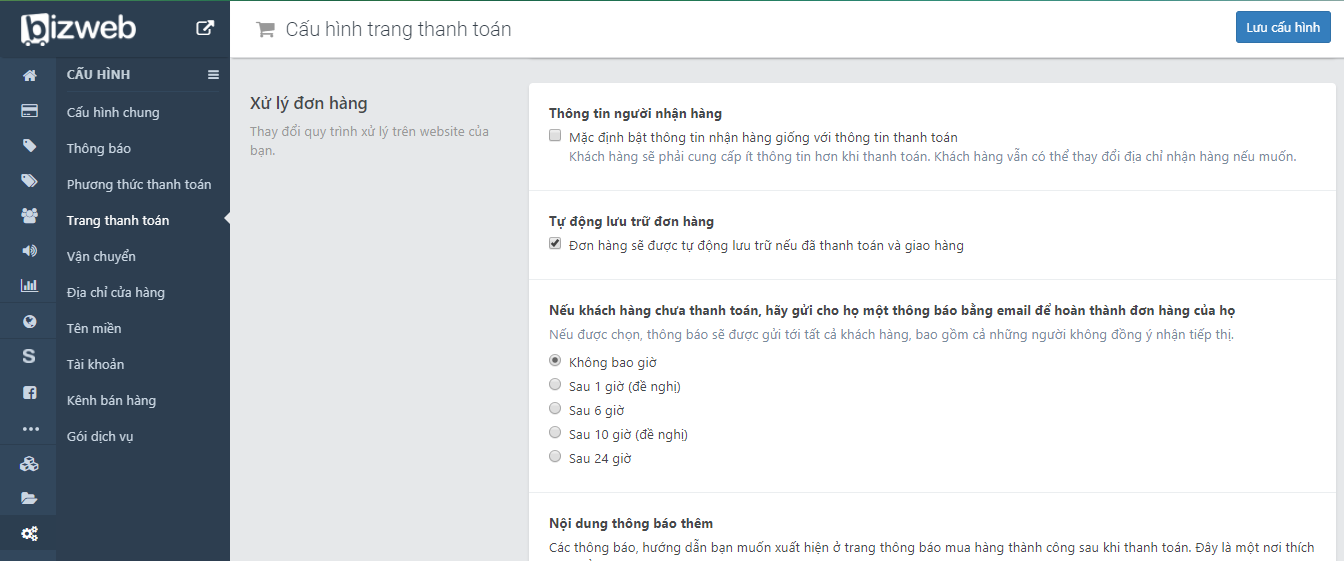The height and width of the screenshot is (561, 1344).
Task: Open the credit card orders icon
Action: tap(29, 110)
